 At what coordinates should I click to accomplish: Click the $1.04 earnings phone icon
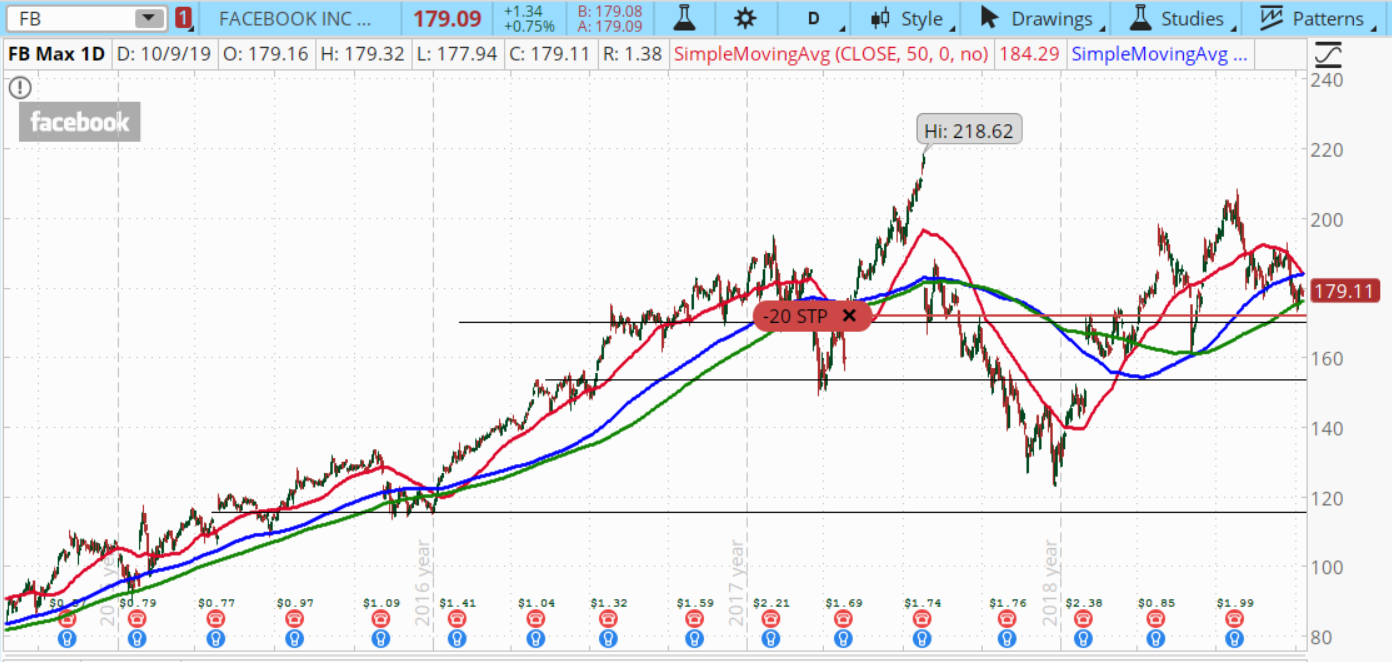pyautogui.click(x=537, y=619)
